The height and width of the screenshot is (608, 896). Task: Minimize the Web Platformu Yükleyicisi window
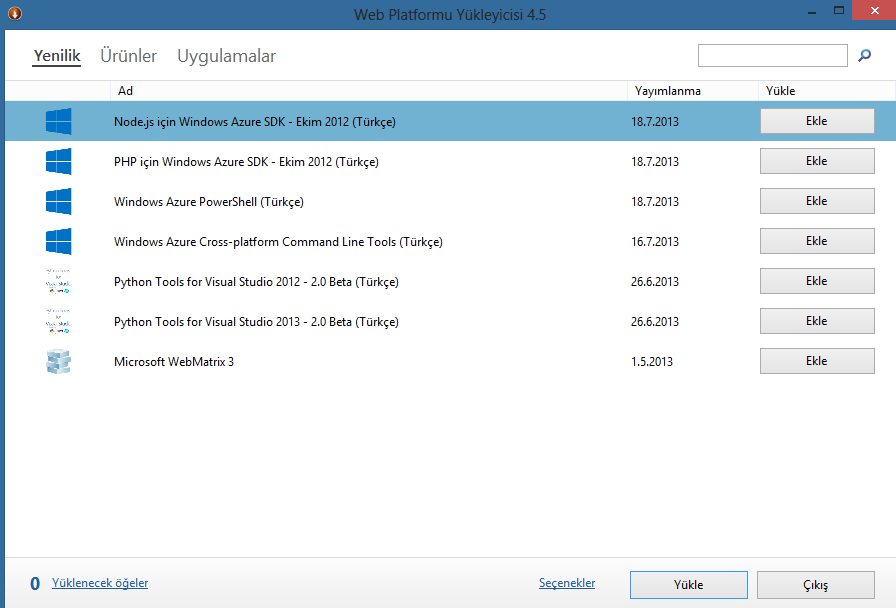pos(811,11)
